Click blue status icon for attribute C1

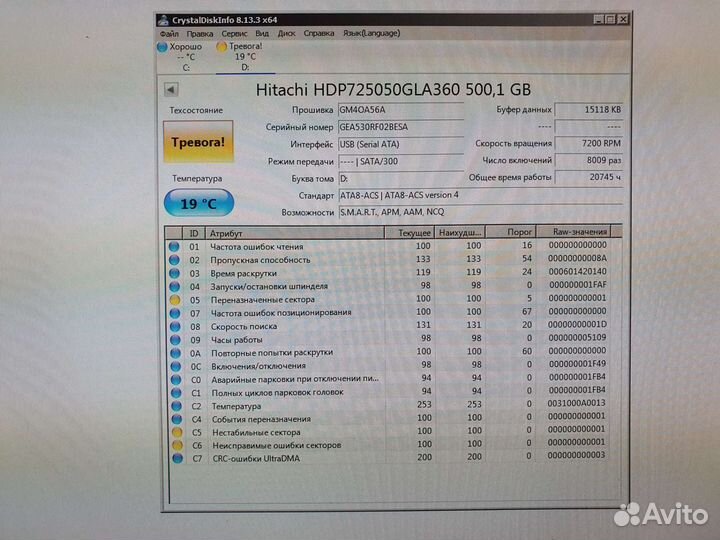coord(176,393)
